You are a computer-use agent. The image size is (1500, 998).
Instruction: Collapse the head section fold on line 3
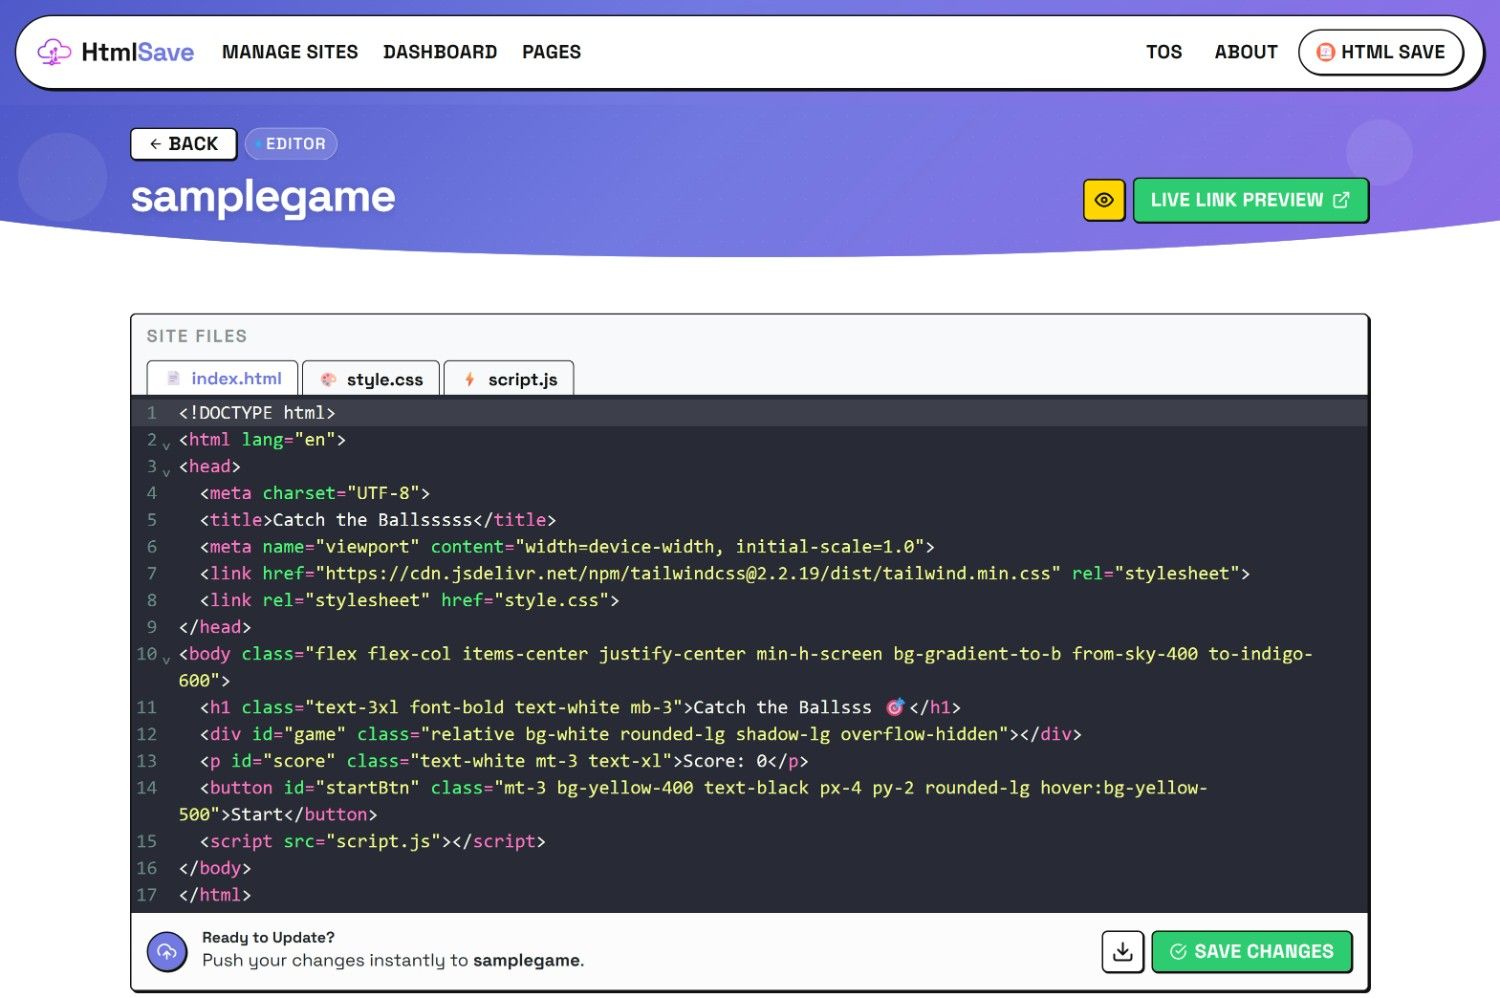point(166,471)
